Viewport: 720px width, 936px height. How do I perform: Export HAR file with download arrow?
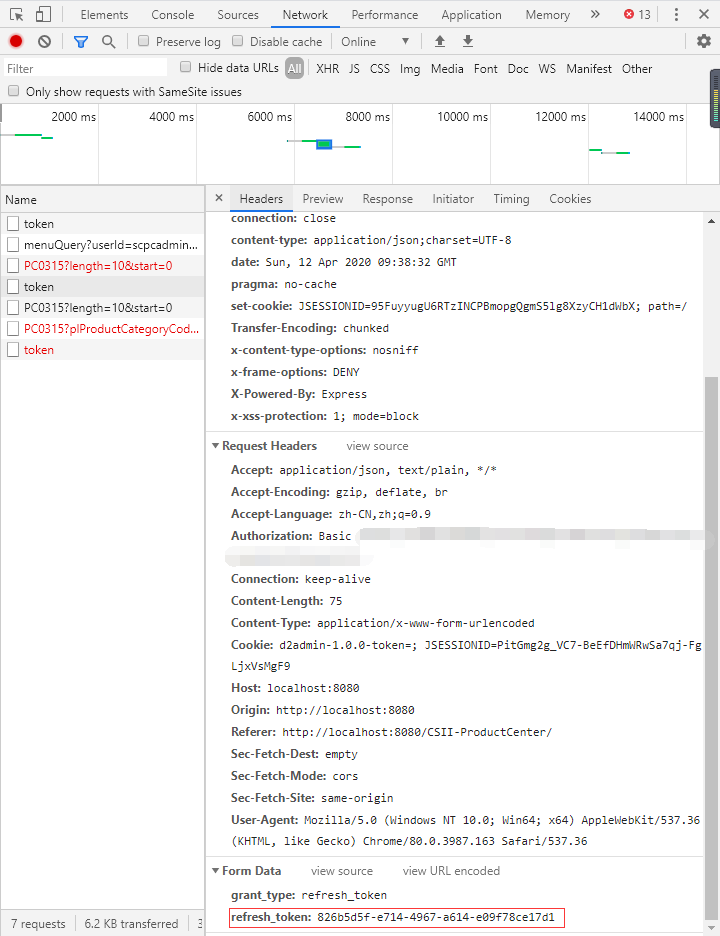[468, 41]
